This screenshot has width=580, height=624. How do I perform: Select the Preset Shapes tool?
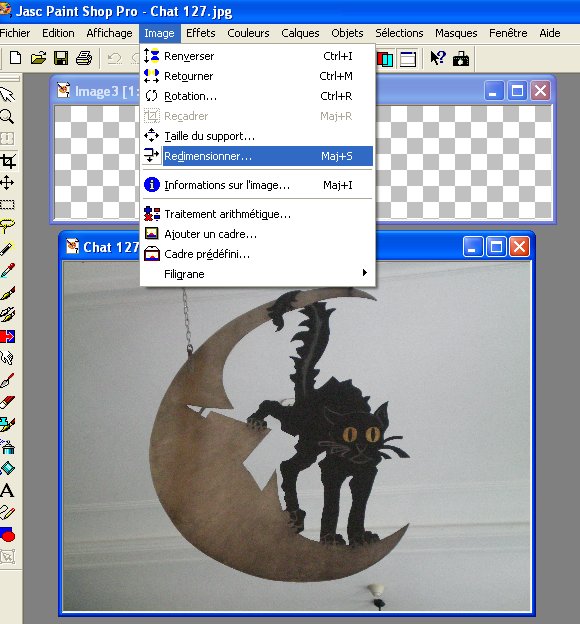tap(7, 534)
